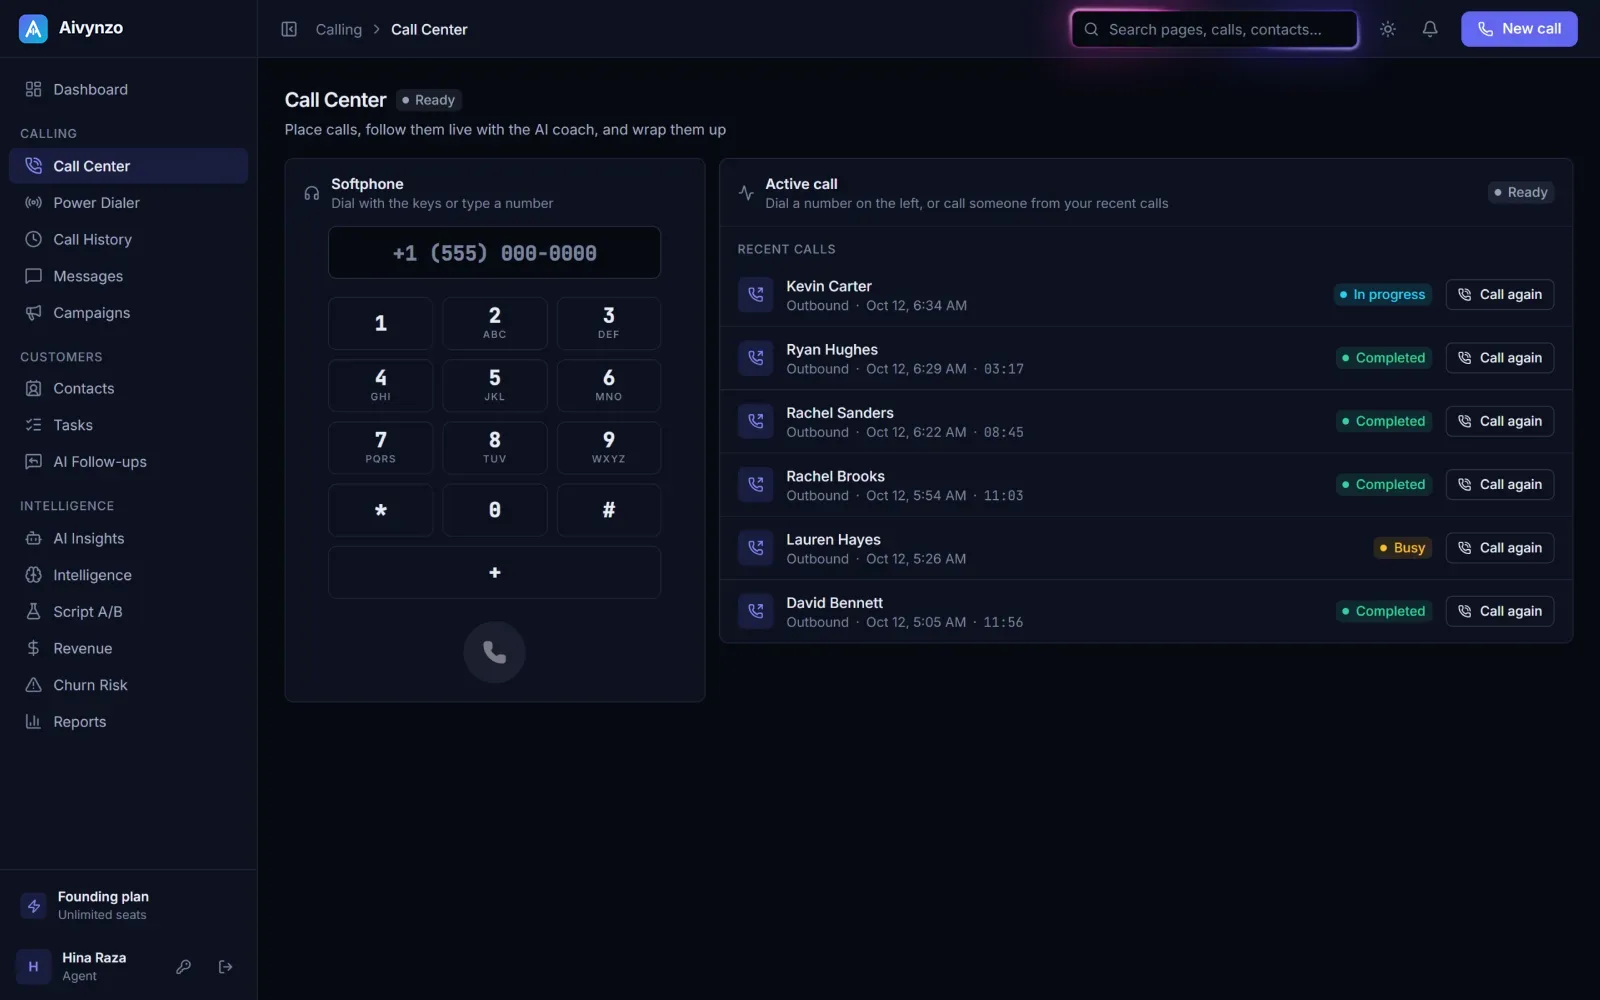Image resolution: width=1600 pixels, height=1000 pixels.
Task: Open the Messages page
Action: [128, 276]
